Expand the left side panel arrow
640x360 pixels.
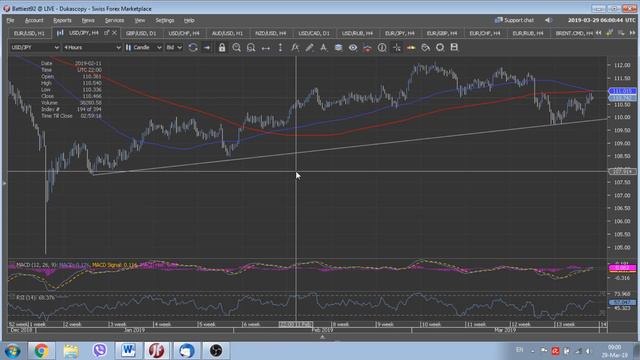(4, 183)
